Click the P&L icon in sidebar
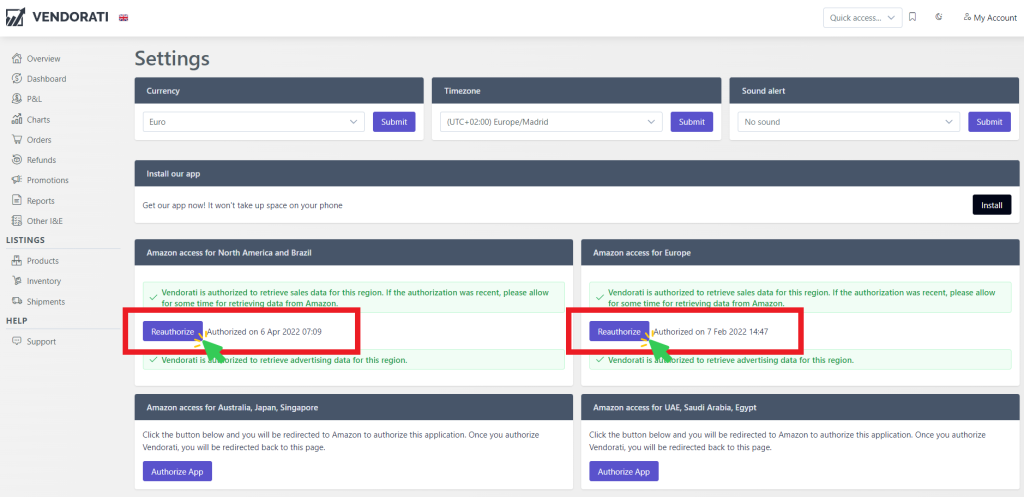The image size is (1024, 497). (x=17, y=99)
